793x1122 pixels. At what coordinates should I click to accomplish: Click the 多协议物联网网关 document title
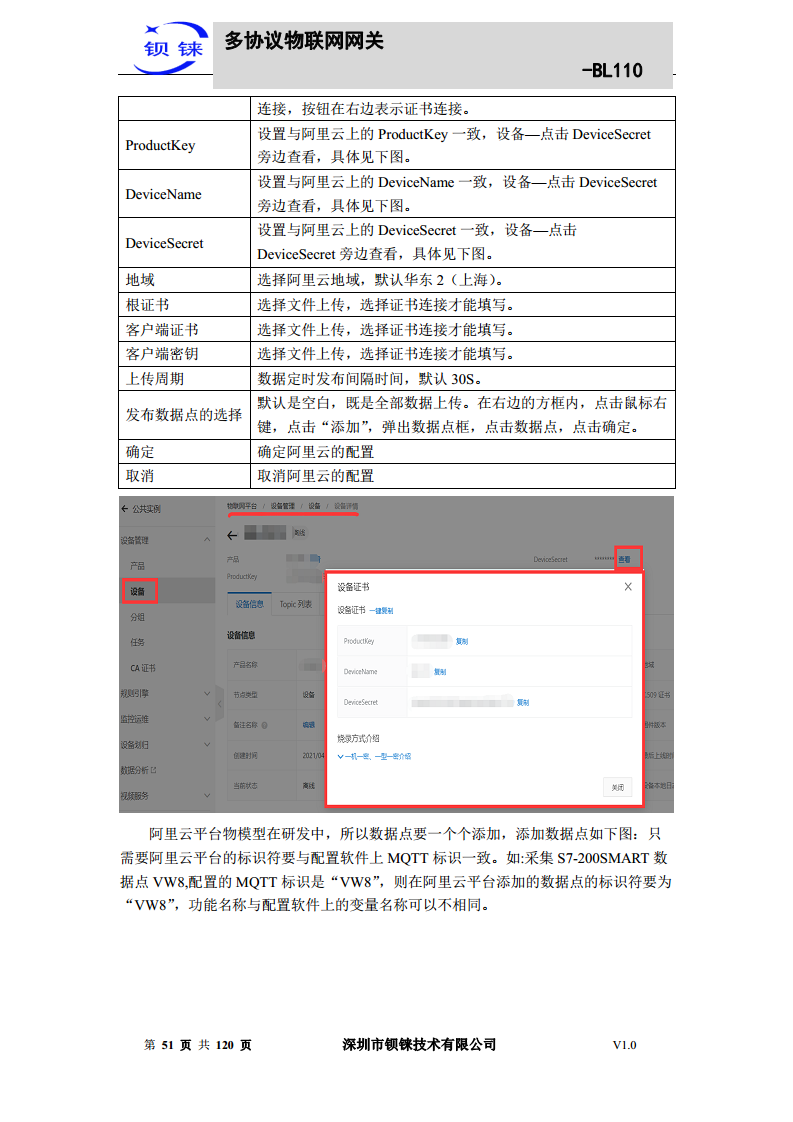(304, 41)
